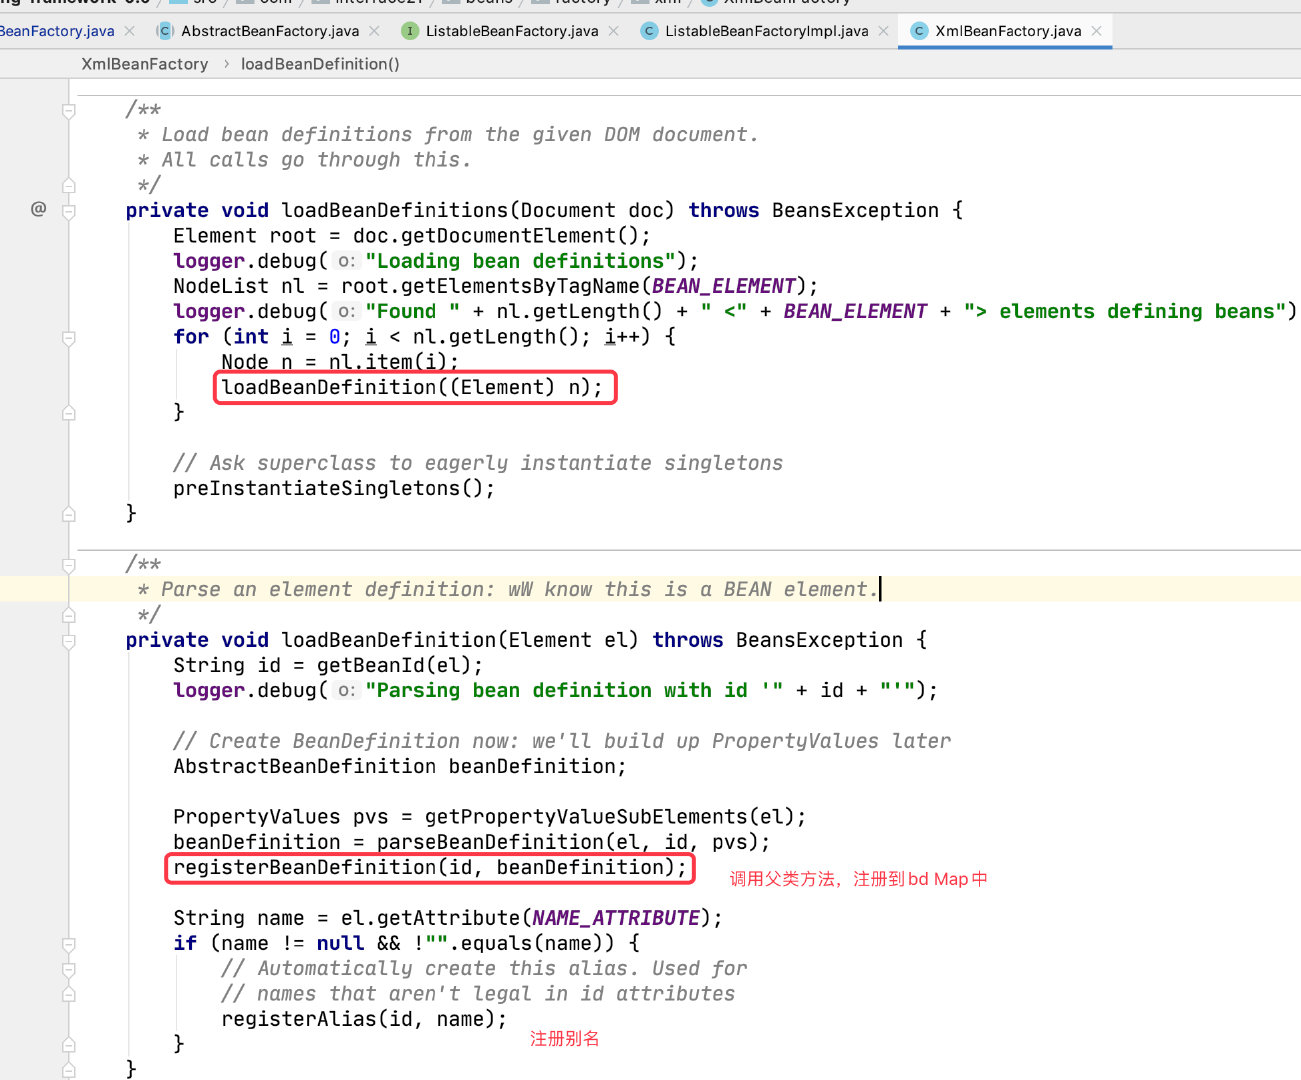Click the fold end marker closing loadBeanDefinition method

coord(69,1069)
